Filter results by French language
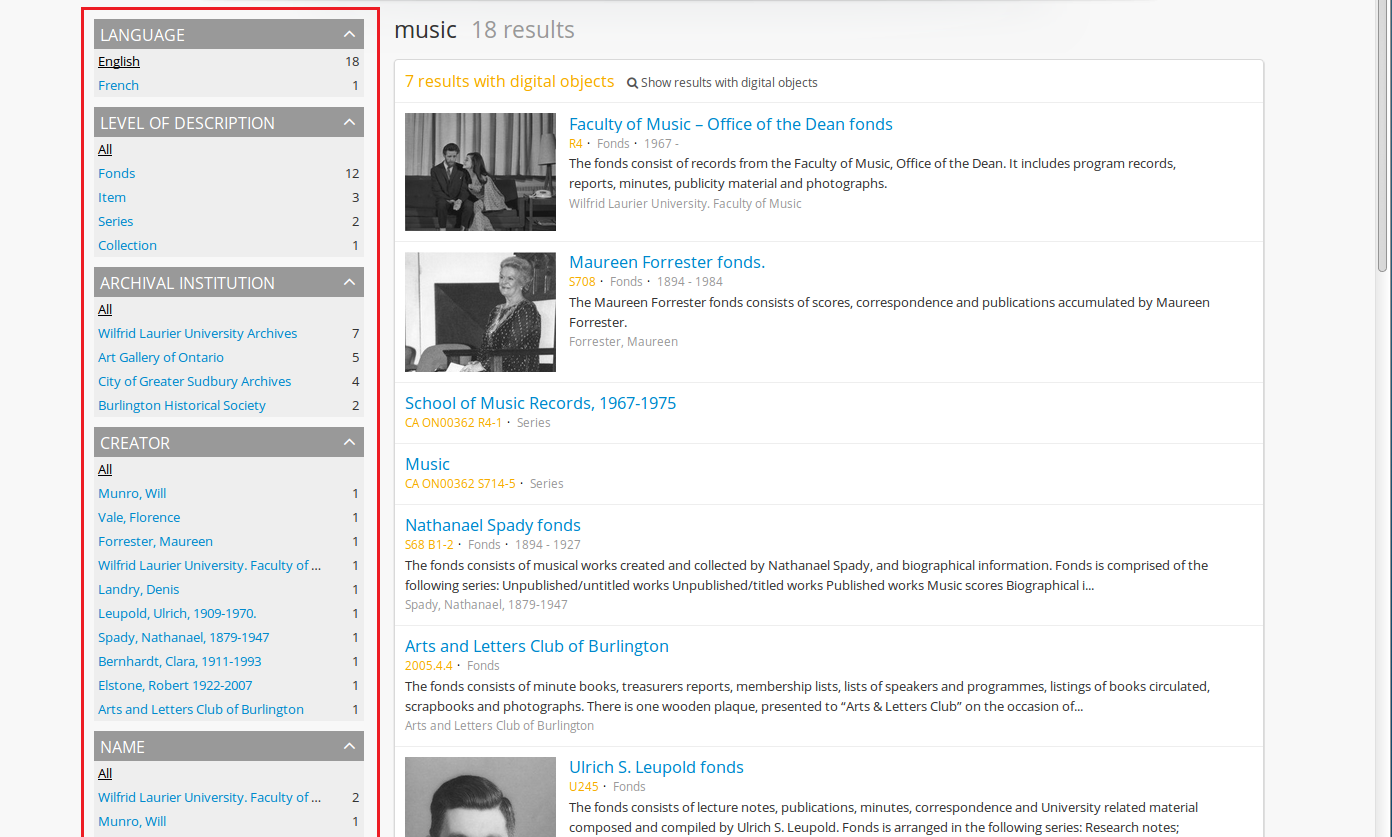 pos(118,86)
